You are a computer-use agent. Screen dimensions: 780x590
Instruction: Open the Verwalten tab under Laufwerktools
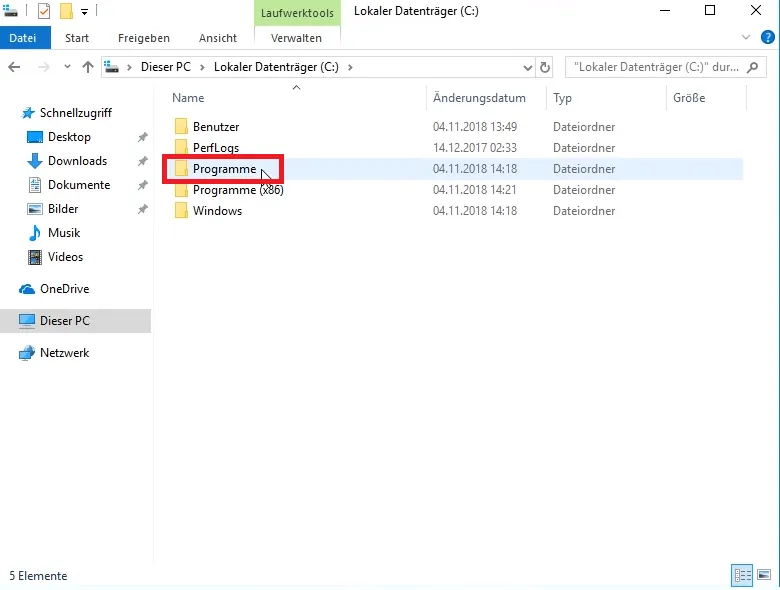click(x=296, y=38)
